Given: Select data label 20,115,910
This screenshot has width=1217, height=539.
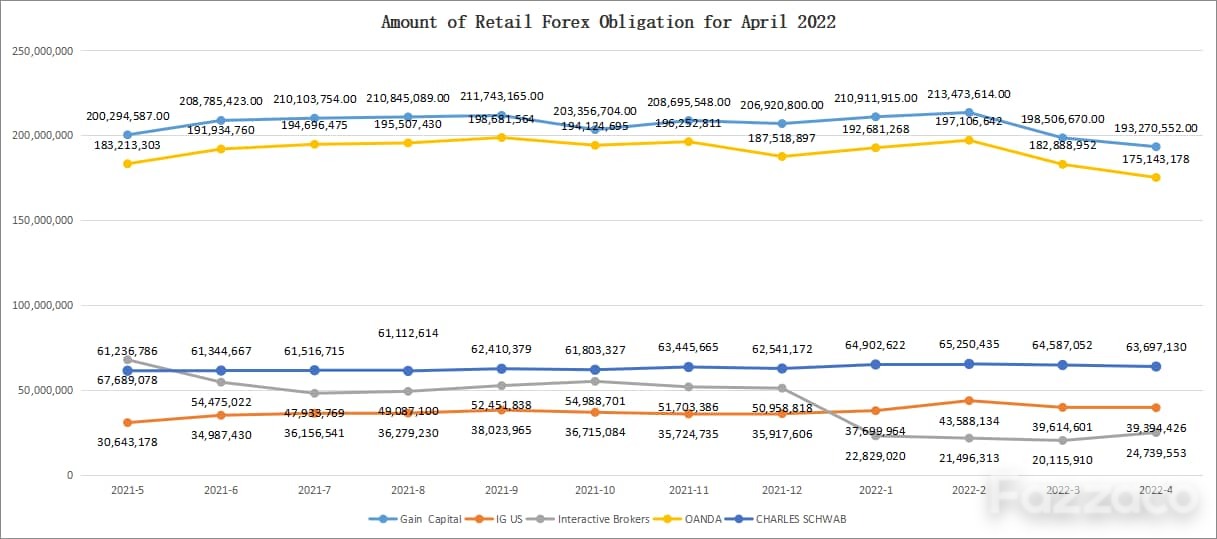Looking at the screenshot, I should click(x=1062, y=461).
